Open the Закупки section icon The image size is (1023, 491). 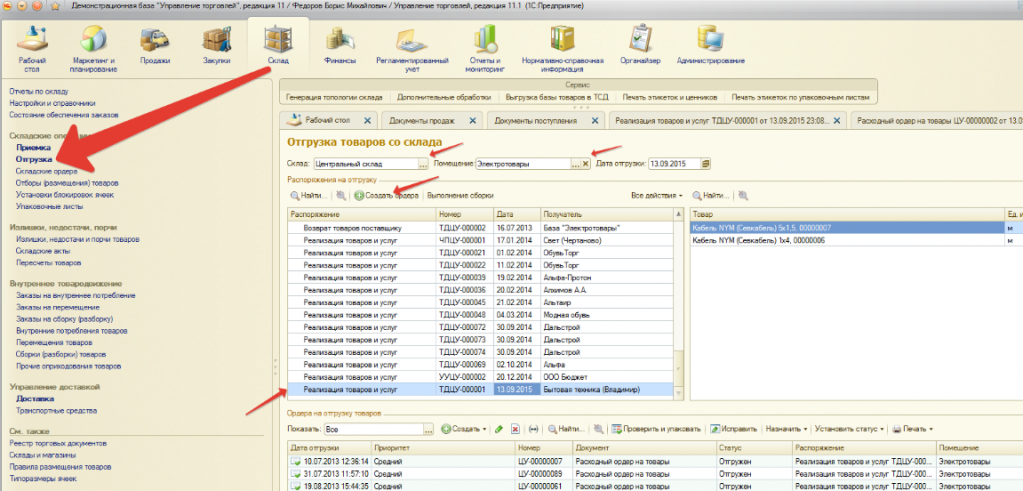tap(216, 43)
